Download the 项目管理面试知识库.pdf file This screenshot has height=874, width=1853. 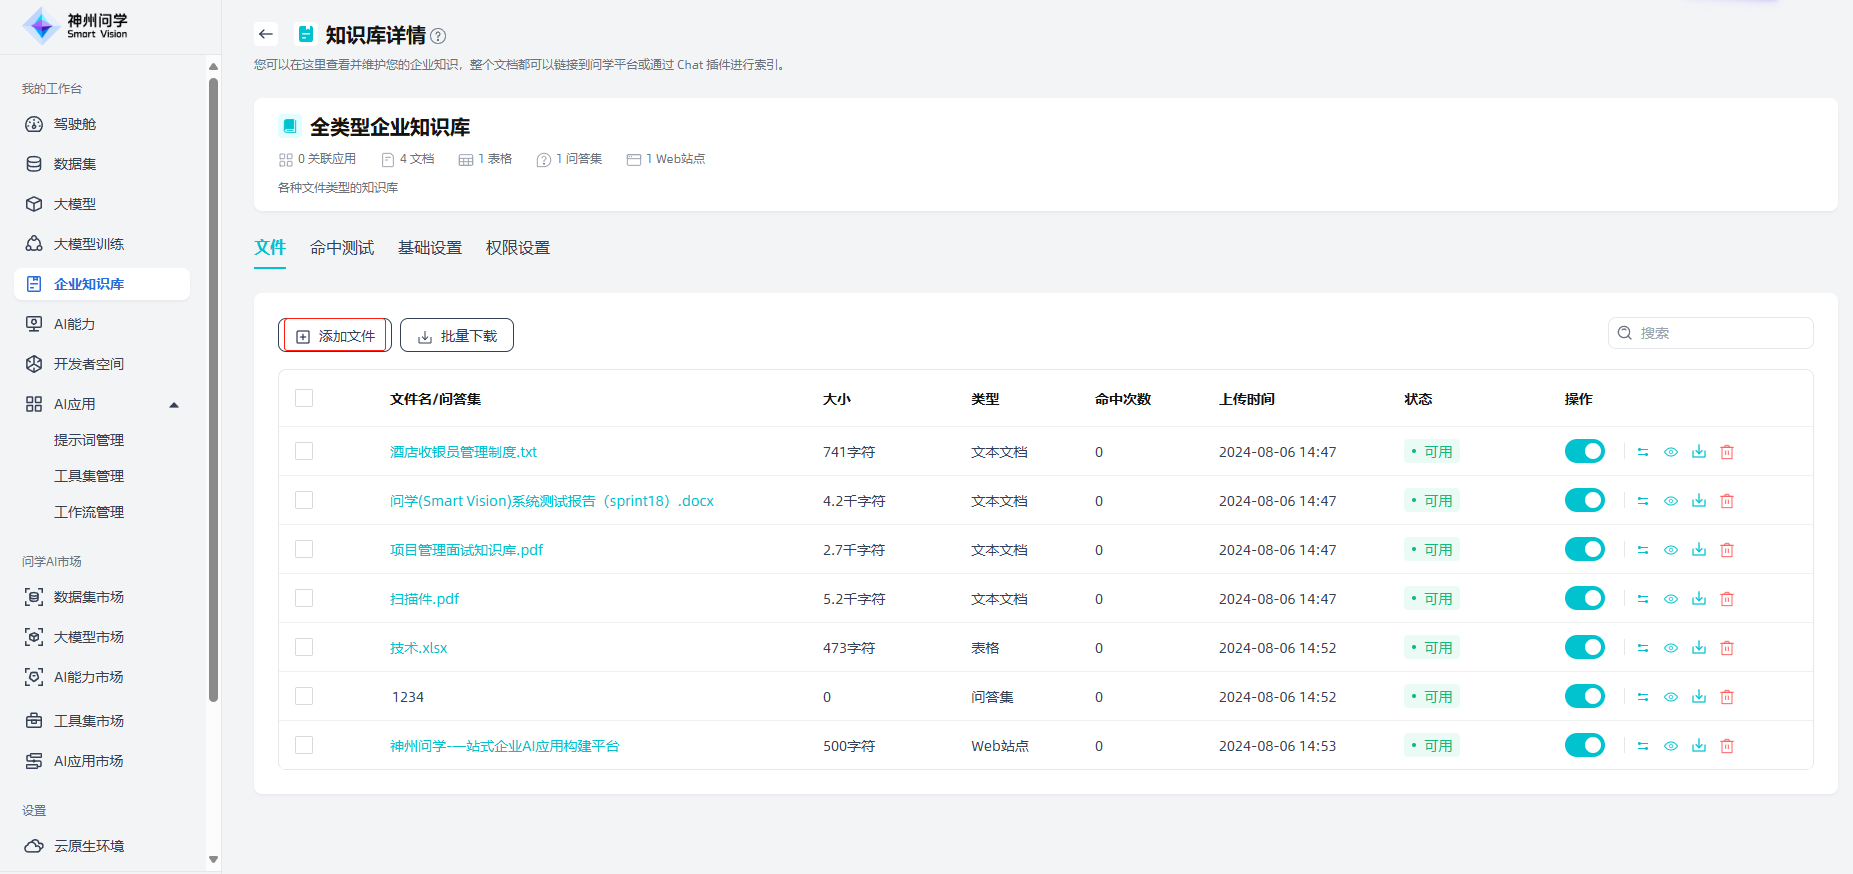(x=1699, y=550)
